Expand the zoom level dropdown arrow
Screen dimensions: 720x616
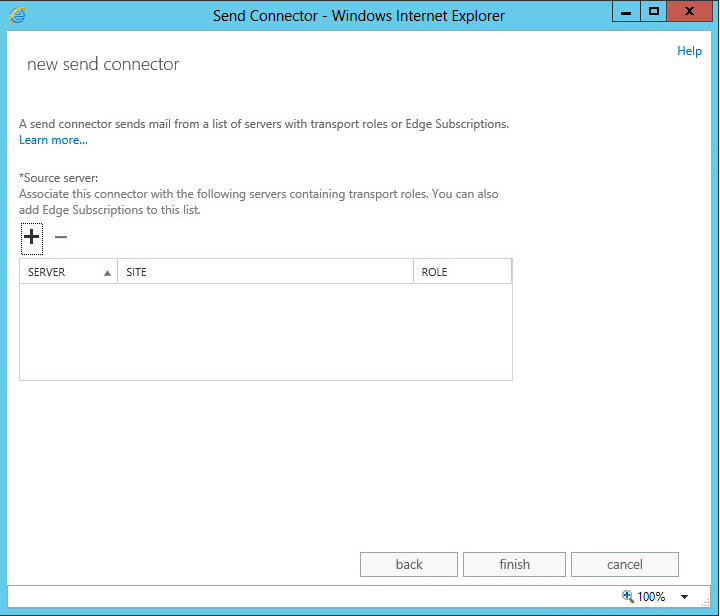tap(685, 597)
